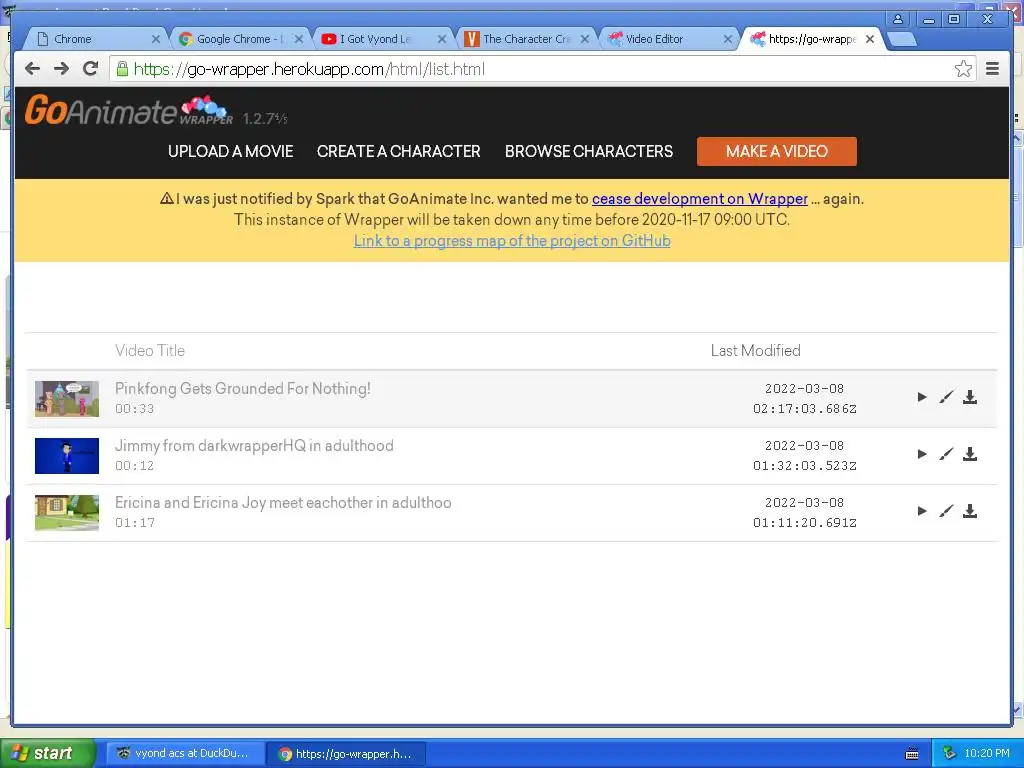The image size is (1024, 768).
Task: Click title 'Pinkfong Gets Grounded For Nothing!'
Action: (242, 389)
